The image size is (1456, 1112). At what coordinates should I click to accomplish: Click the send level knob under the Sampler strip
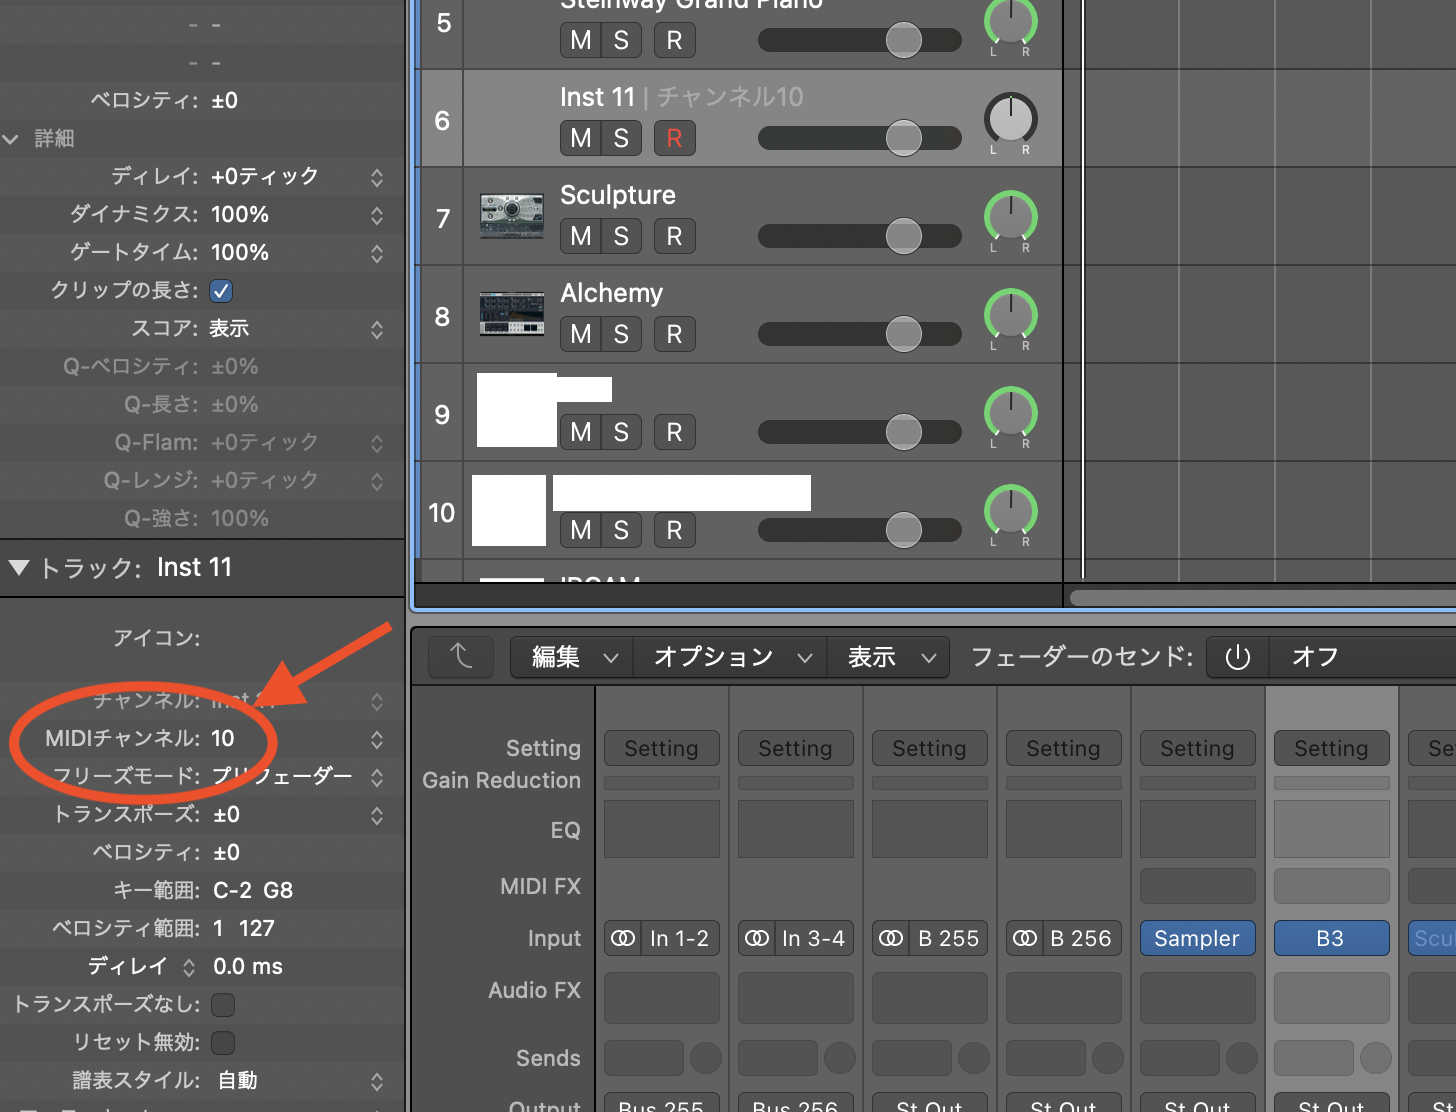(x=1241, y=1057)
